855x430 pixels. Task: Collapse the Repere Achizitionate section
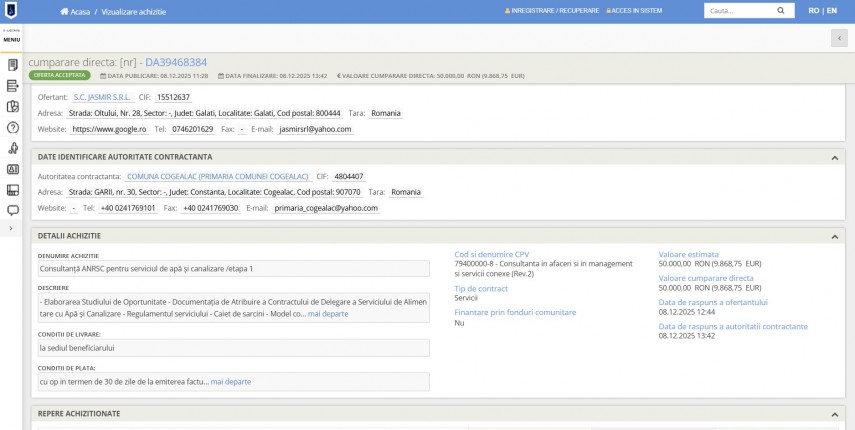coord(834,413)
